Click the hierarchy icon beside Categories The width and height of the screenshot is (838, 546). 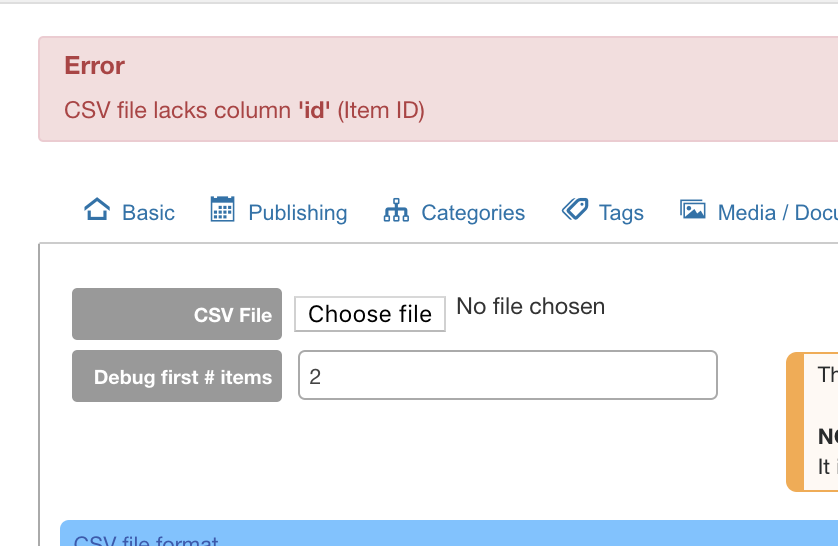tap(396, 210)
